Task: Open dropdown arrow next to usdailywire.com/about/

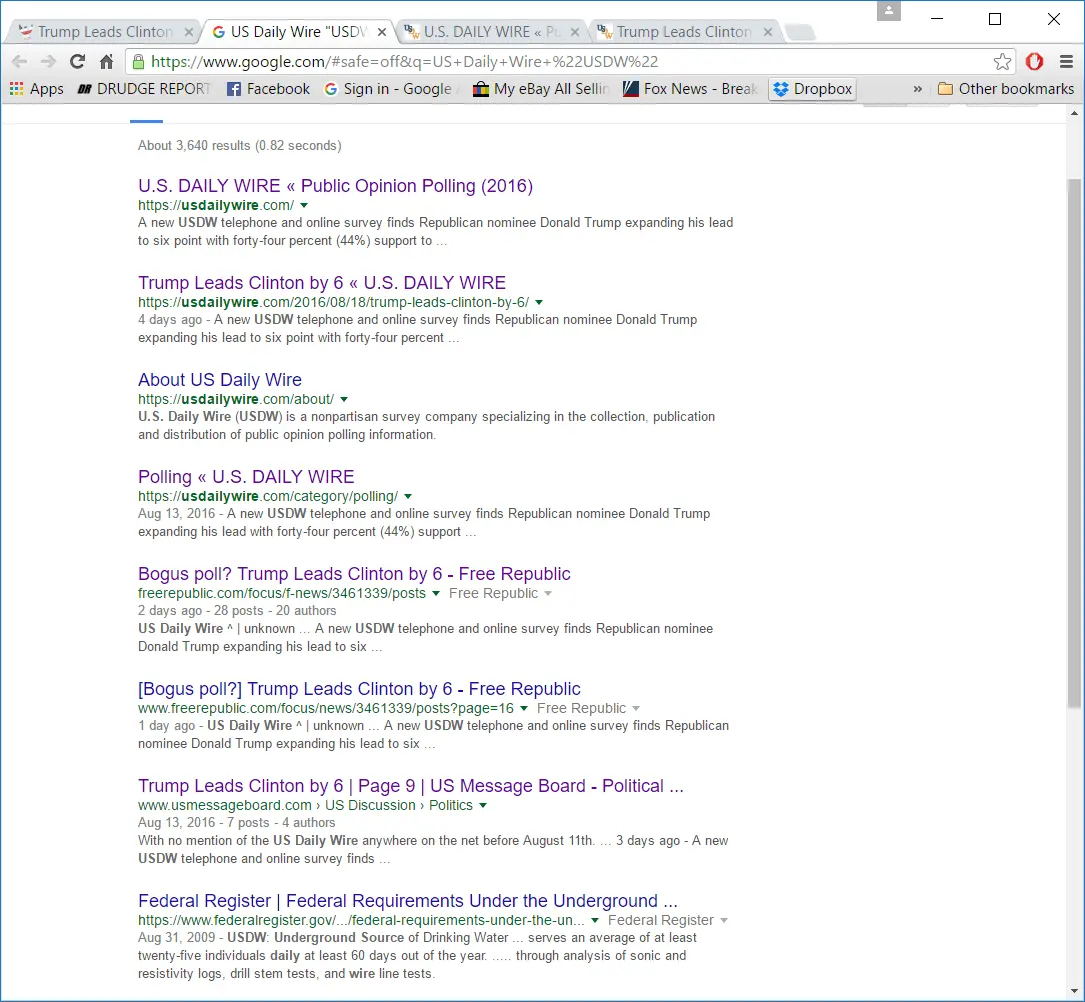Action: [344, 399]
